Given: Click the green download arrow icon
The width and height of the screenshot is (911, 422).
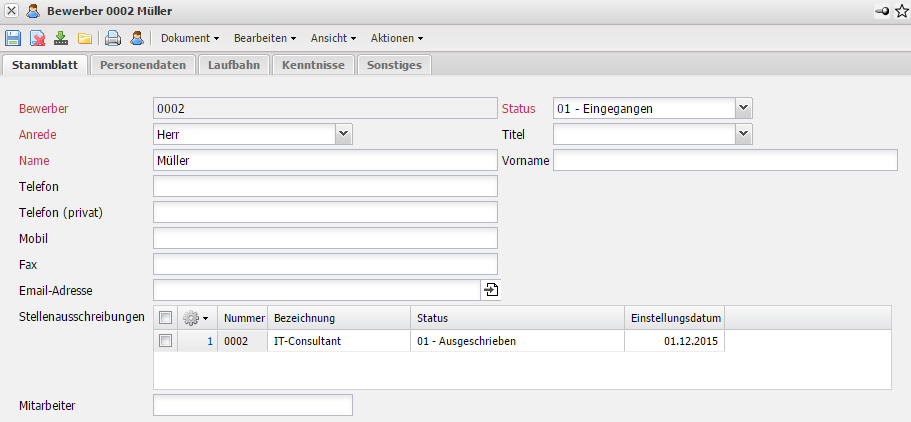Looking at the screenshot, I should coord(61,38).
